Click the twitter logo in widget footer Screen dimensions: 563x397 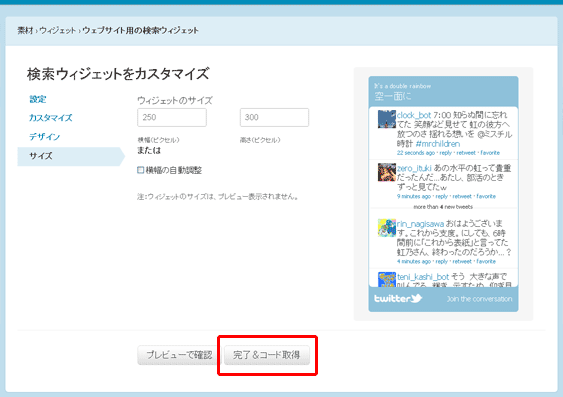click(398, 298)
